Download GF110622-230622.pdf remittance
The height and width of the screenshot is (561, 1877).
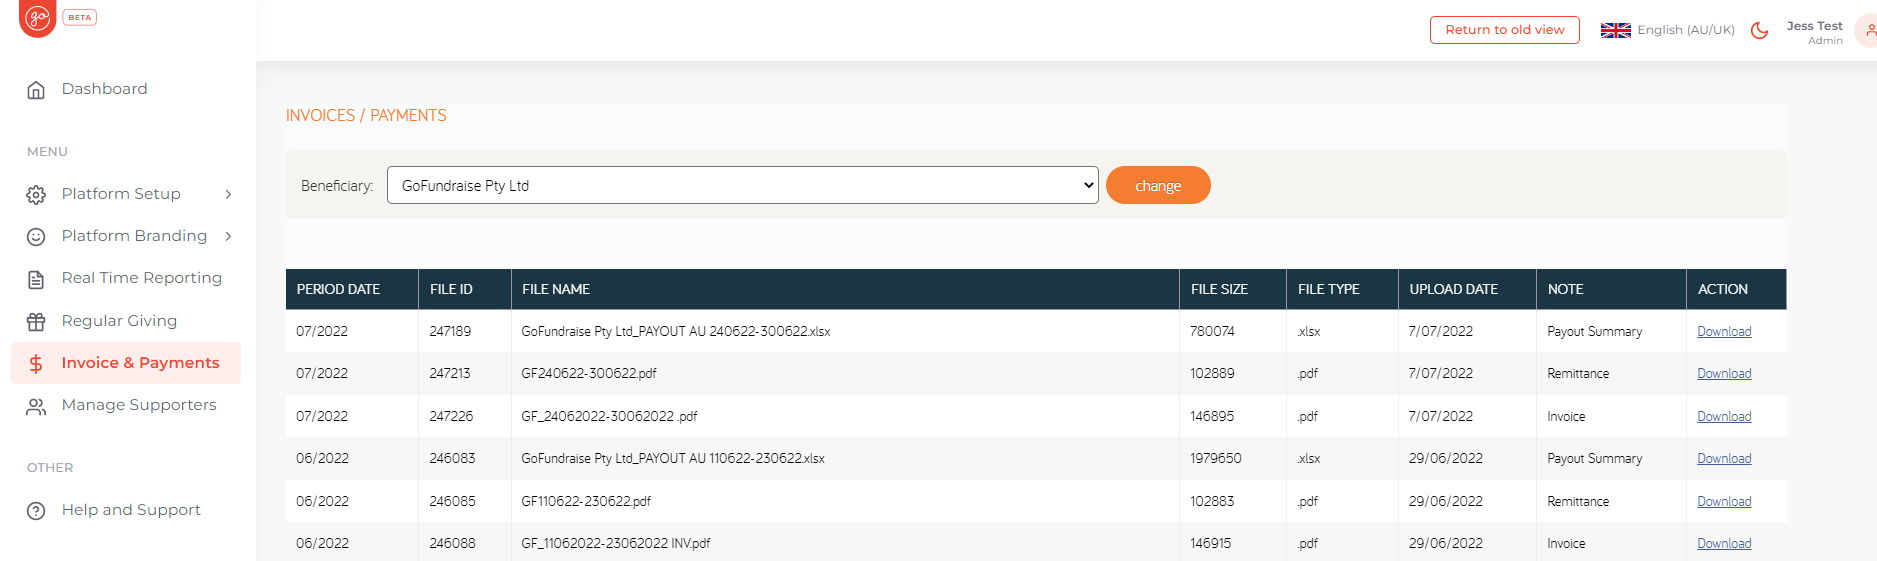1724,502
